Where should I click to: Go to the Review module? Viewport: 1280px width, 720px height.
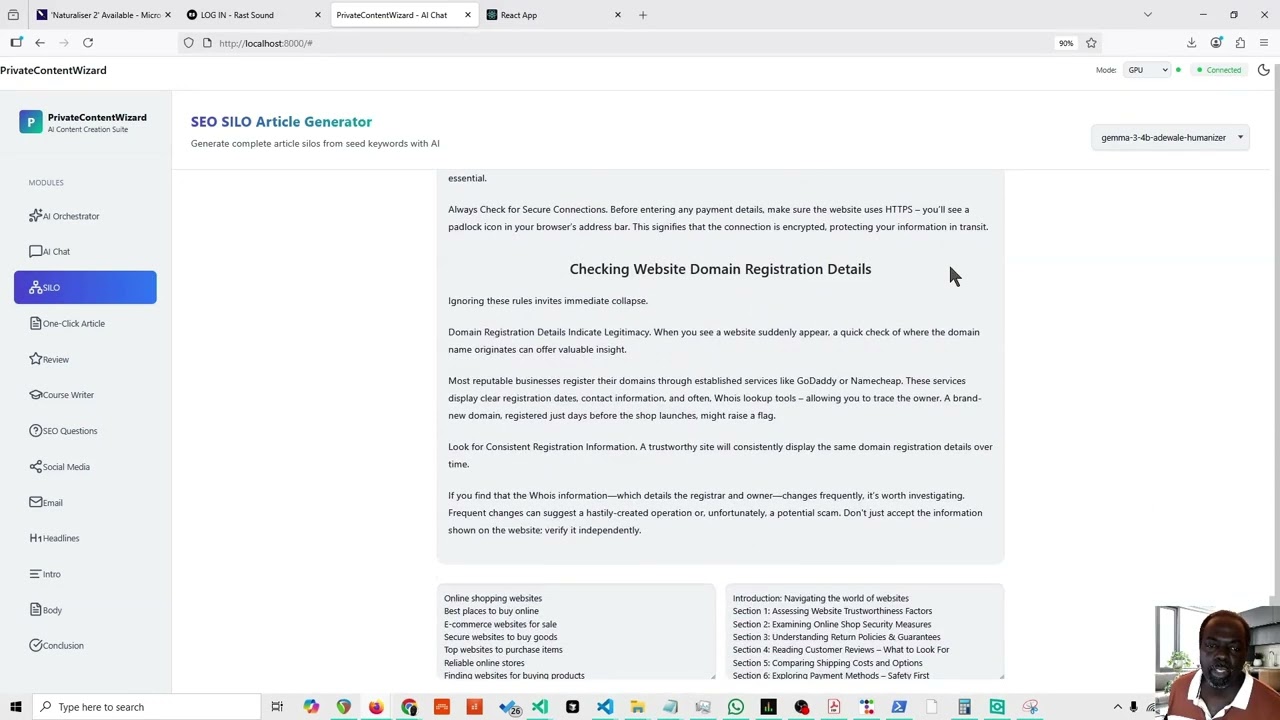tap(85, 360)
